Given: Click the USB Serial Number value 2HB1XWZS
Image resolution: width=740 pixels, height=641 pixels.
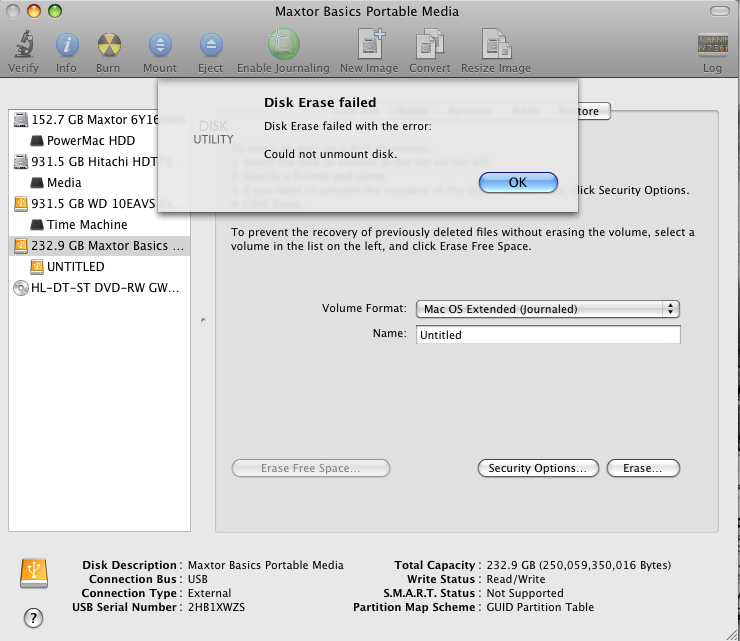Looking at the screenshot, I should [216, 607].
